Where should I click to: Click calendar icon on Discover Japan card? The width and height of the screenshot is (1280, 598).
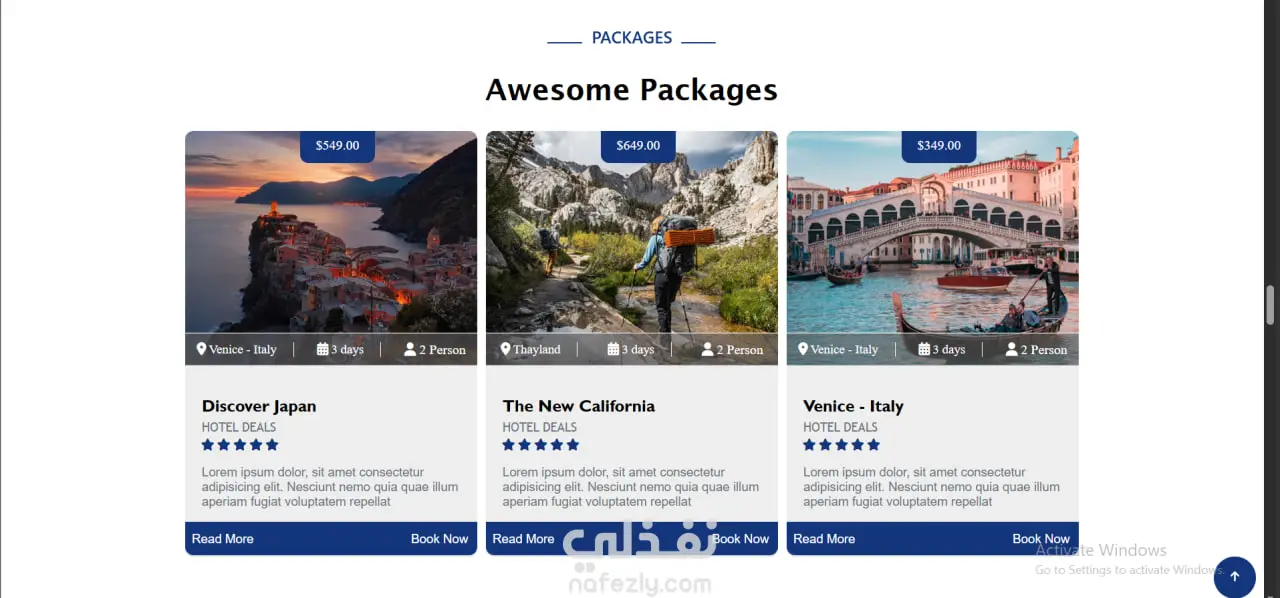(x=323, y=349)
